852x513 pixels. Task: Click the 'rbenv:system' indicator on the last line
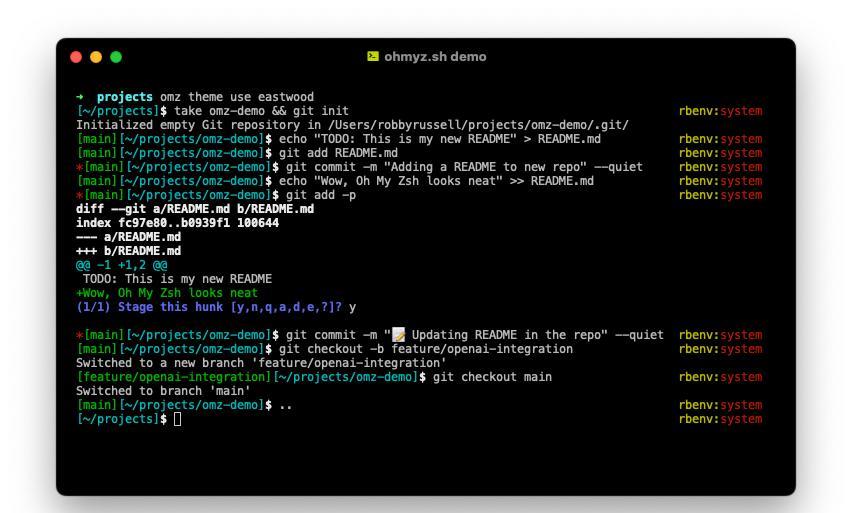click(x=721, y=419)
